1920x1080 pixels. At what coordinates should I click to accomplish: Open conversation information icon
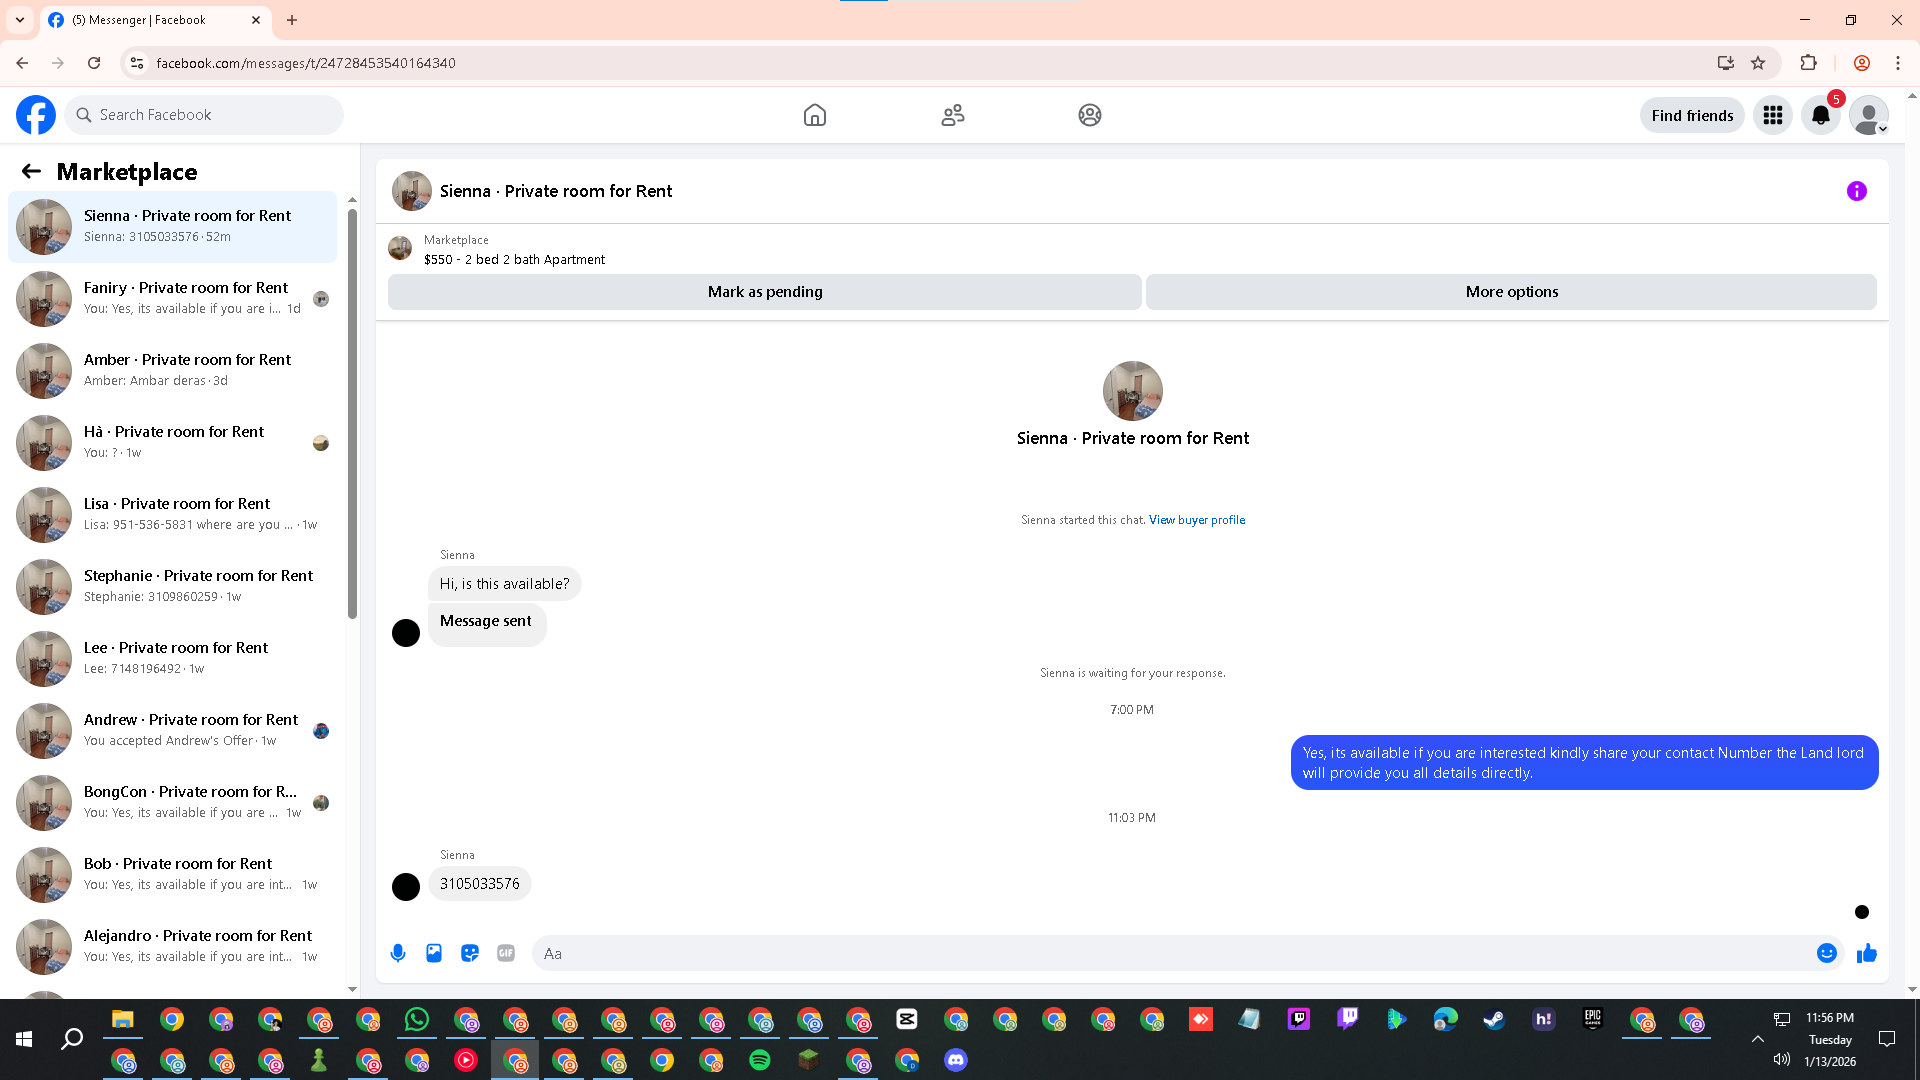point(1856,191)
